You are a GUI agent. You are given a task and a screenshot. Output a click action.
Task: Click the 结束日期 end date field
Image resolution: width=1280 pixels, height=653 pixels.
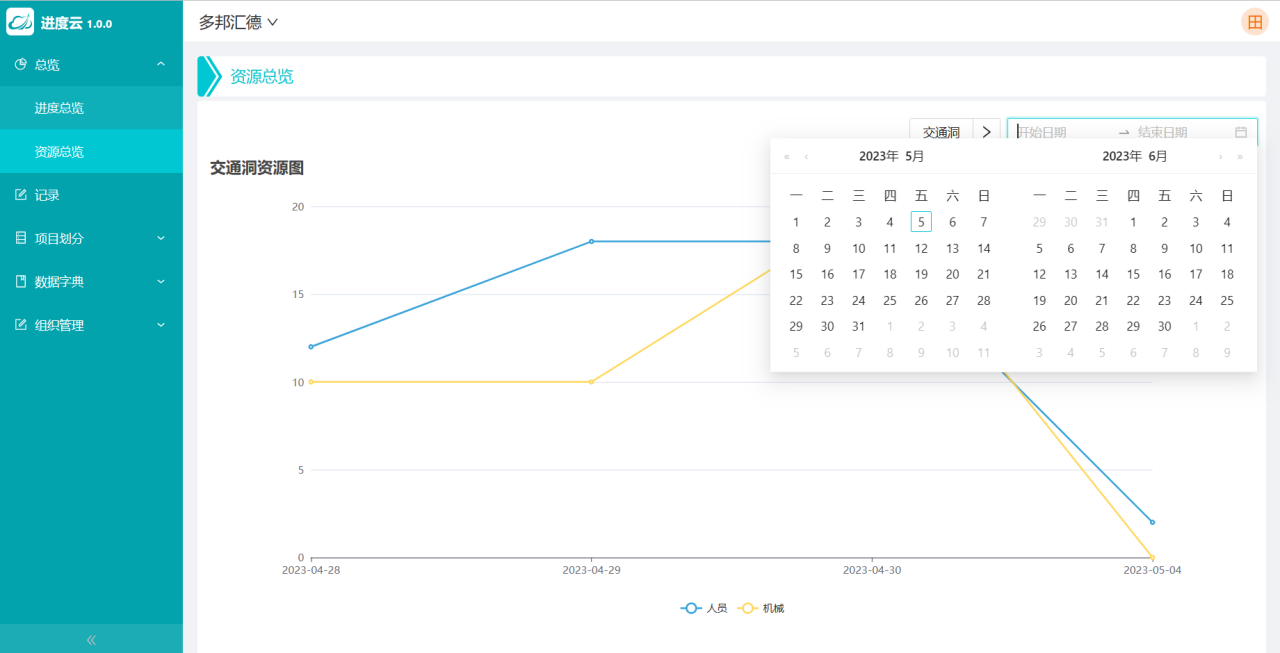[x=1163, y=132]
